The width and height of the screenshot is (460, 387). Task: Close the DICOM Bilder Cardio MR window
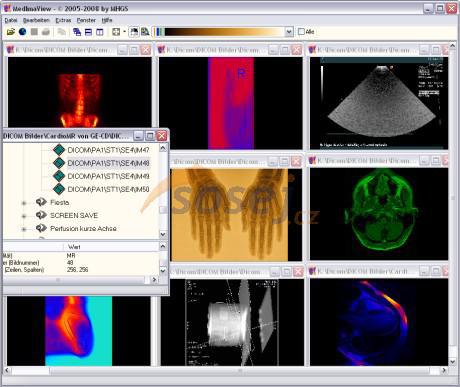(x=162, y=136)
